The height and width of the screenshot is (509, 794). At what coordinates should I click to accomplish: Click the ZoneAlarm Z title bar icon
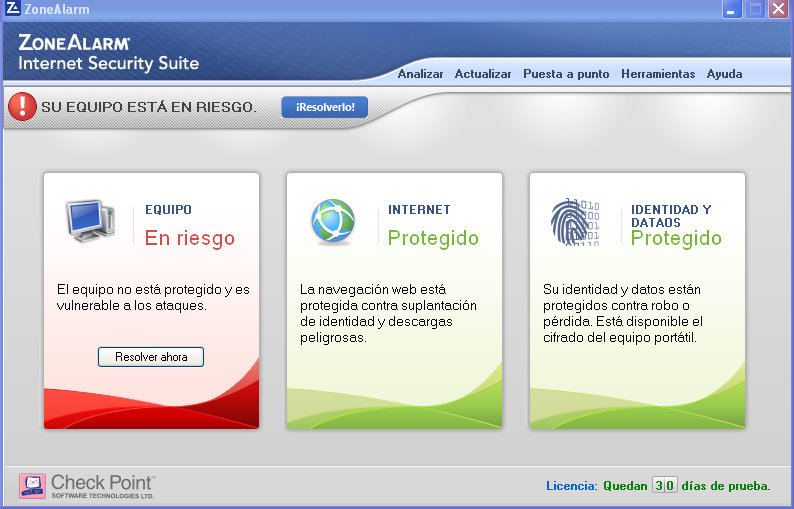tap(12, 8)
